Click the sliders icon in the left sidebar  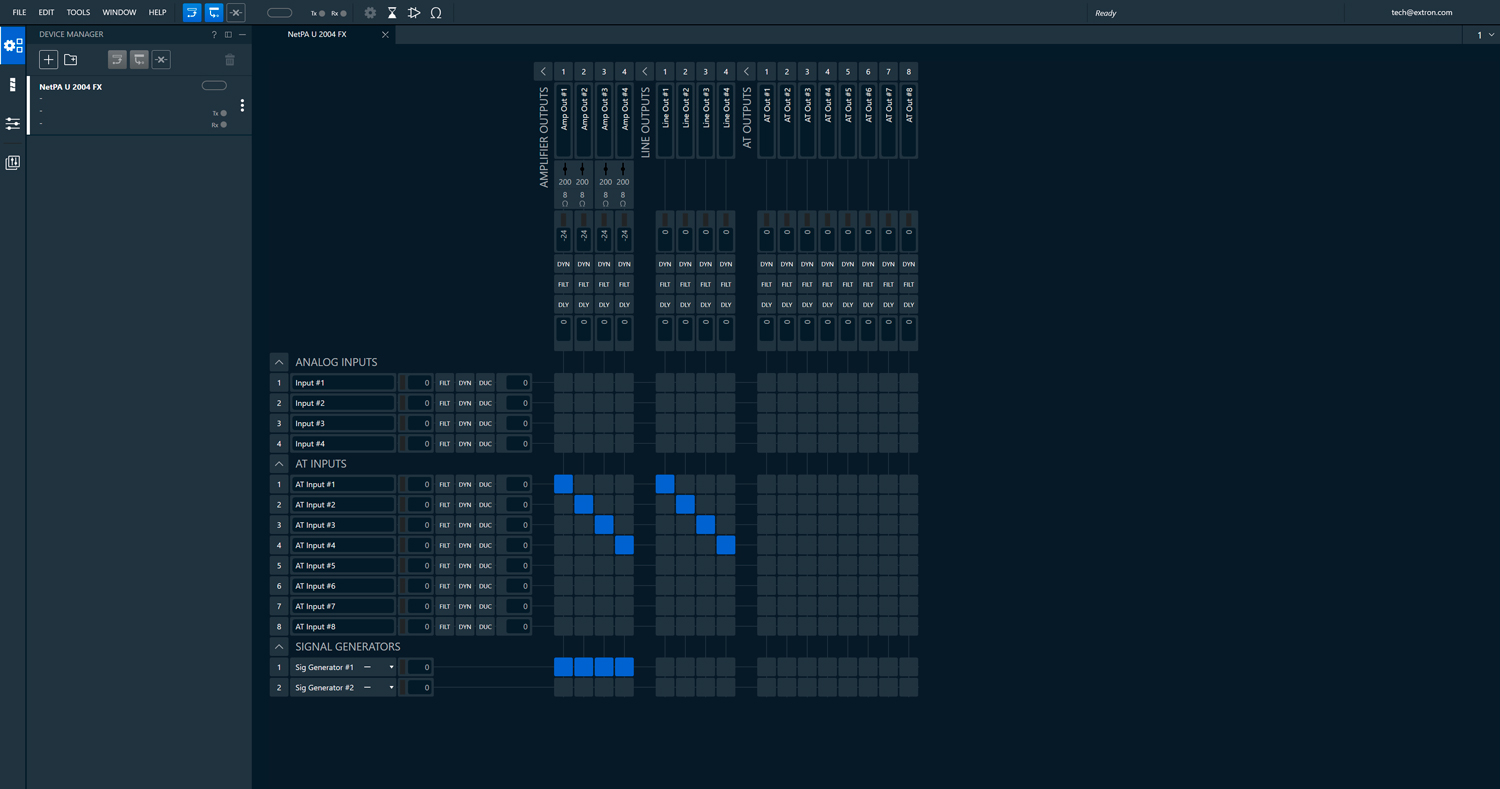(x=13, y=124)
